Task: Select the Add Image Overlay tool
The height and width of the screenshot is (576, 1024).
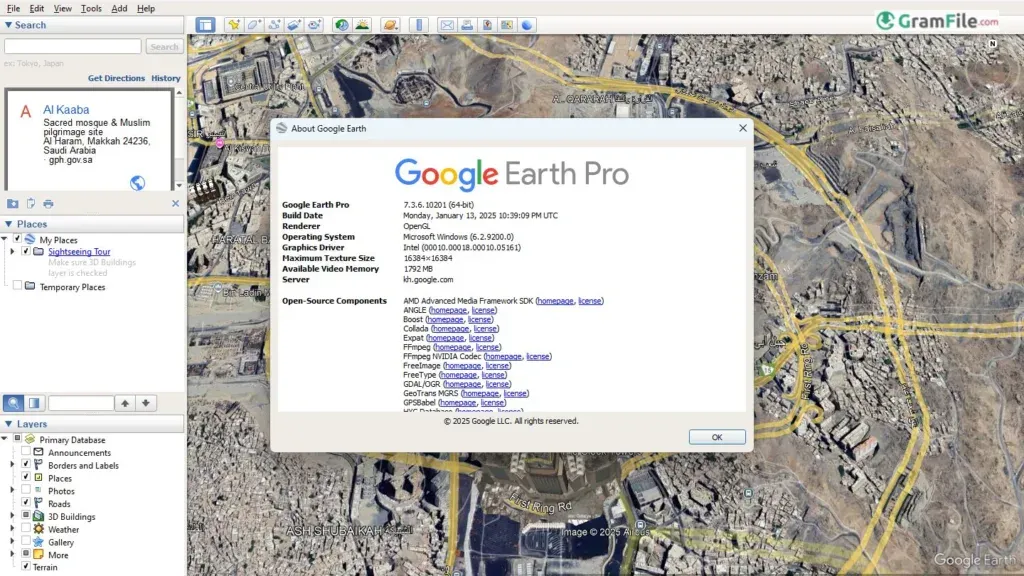Action: coord(294,25)
